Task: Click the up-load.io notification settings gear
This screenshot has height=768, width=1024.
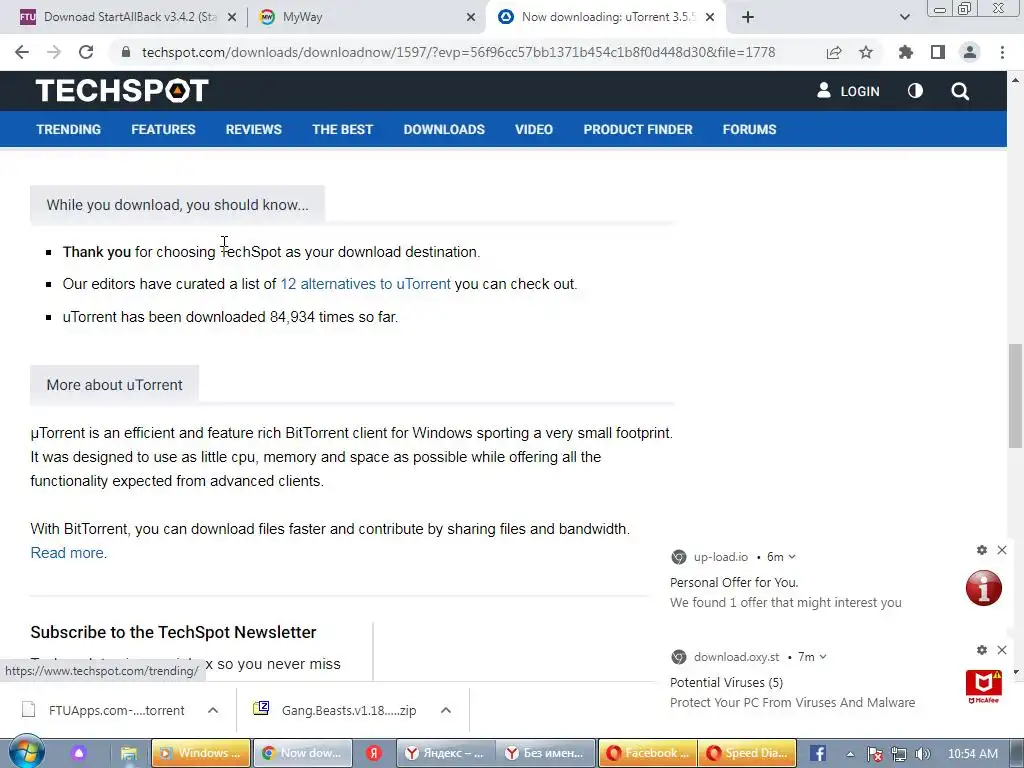Action: tap(982, 550)
